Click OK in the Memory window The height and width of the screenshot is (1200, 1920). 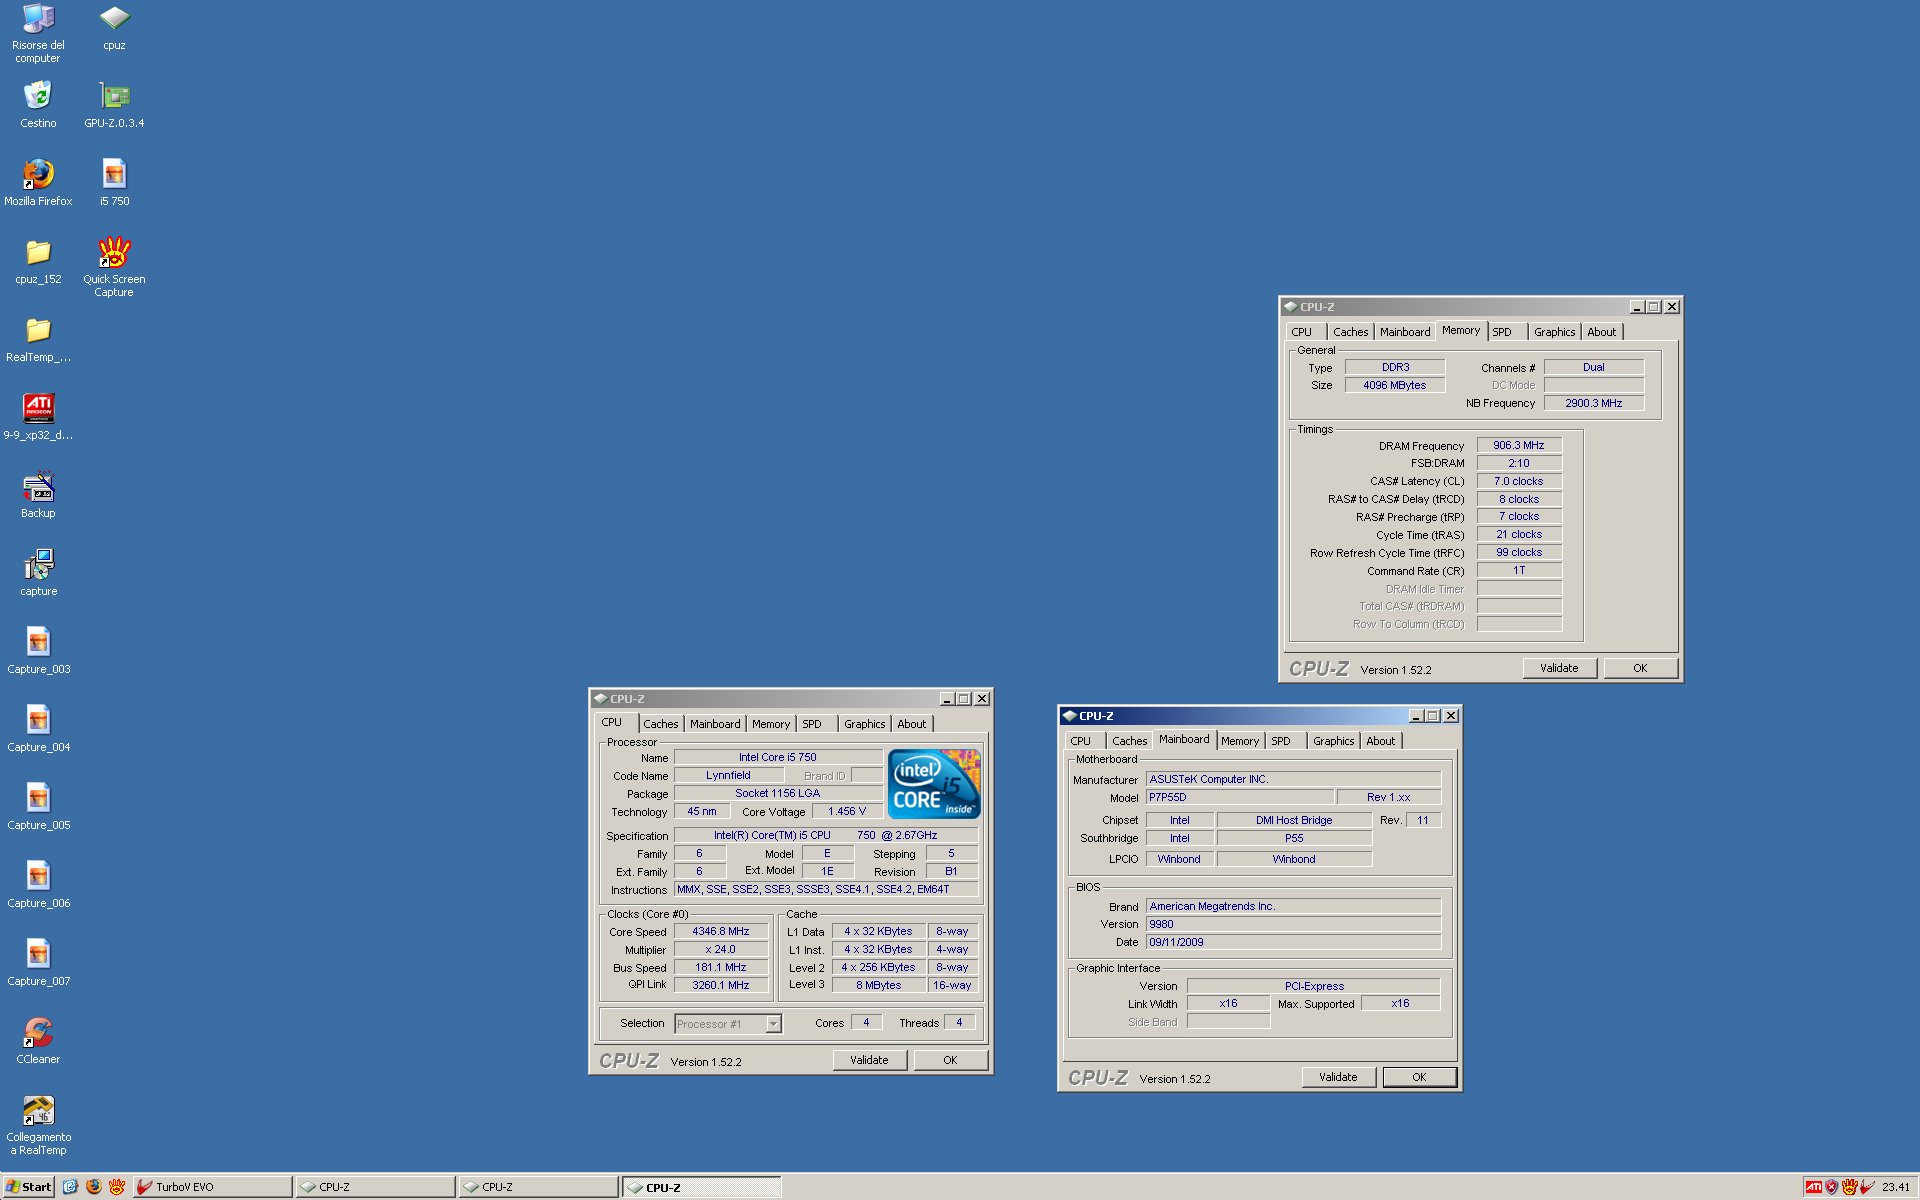click(x=1640, y=668)
